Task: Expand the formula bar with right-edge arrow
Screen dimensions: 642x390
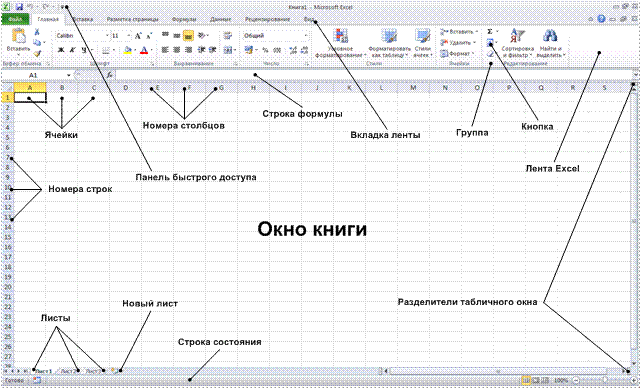Action: click(x=635, y=75)
